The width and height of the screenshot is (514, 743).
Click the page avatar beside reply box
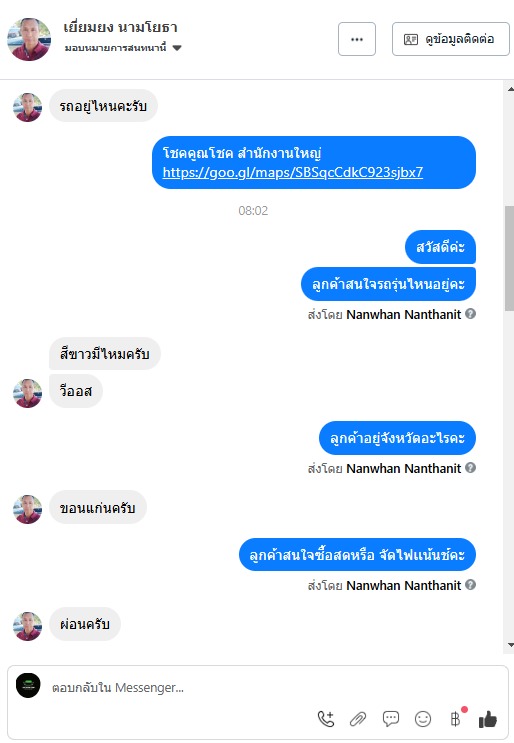pos(28,685)
